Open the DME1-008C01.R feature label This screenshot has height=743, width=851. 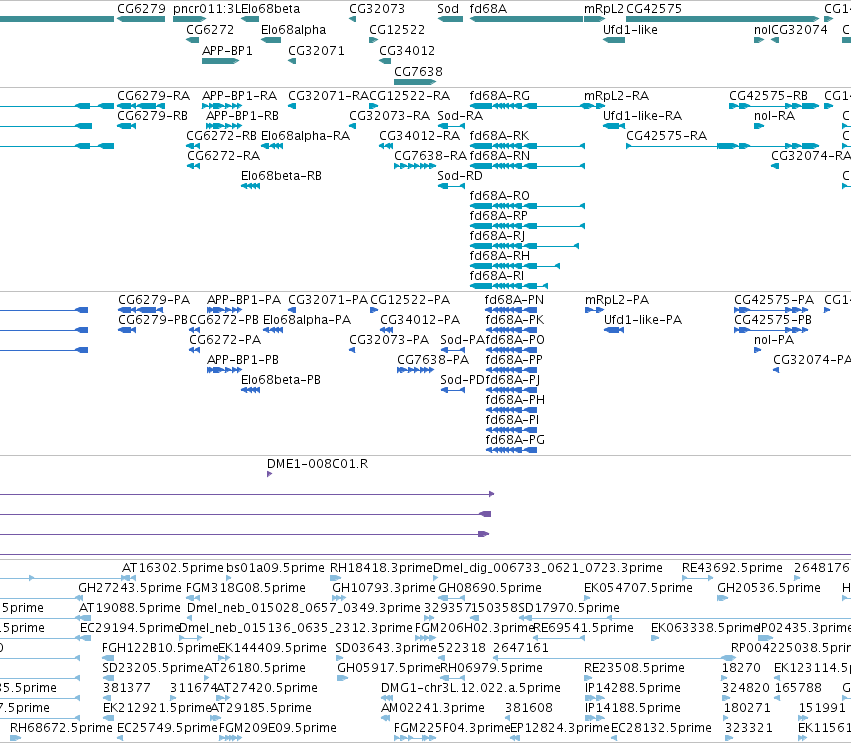point(317,464)
